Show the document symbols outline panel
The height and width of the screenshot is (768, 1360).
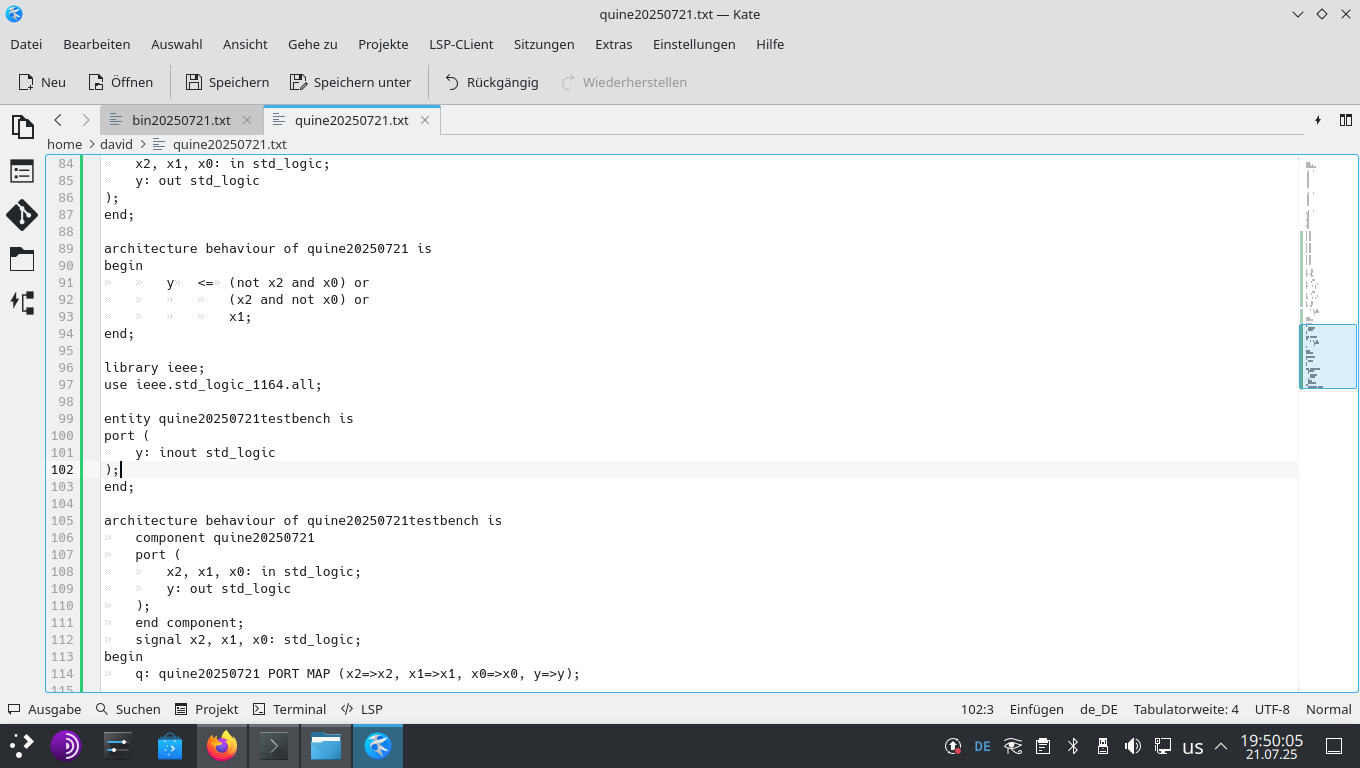pos(22,171)
